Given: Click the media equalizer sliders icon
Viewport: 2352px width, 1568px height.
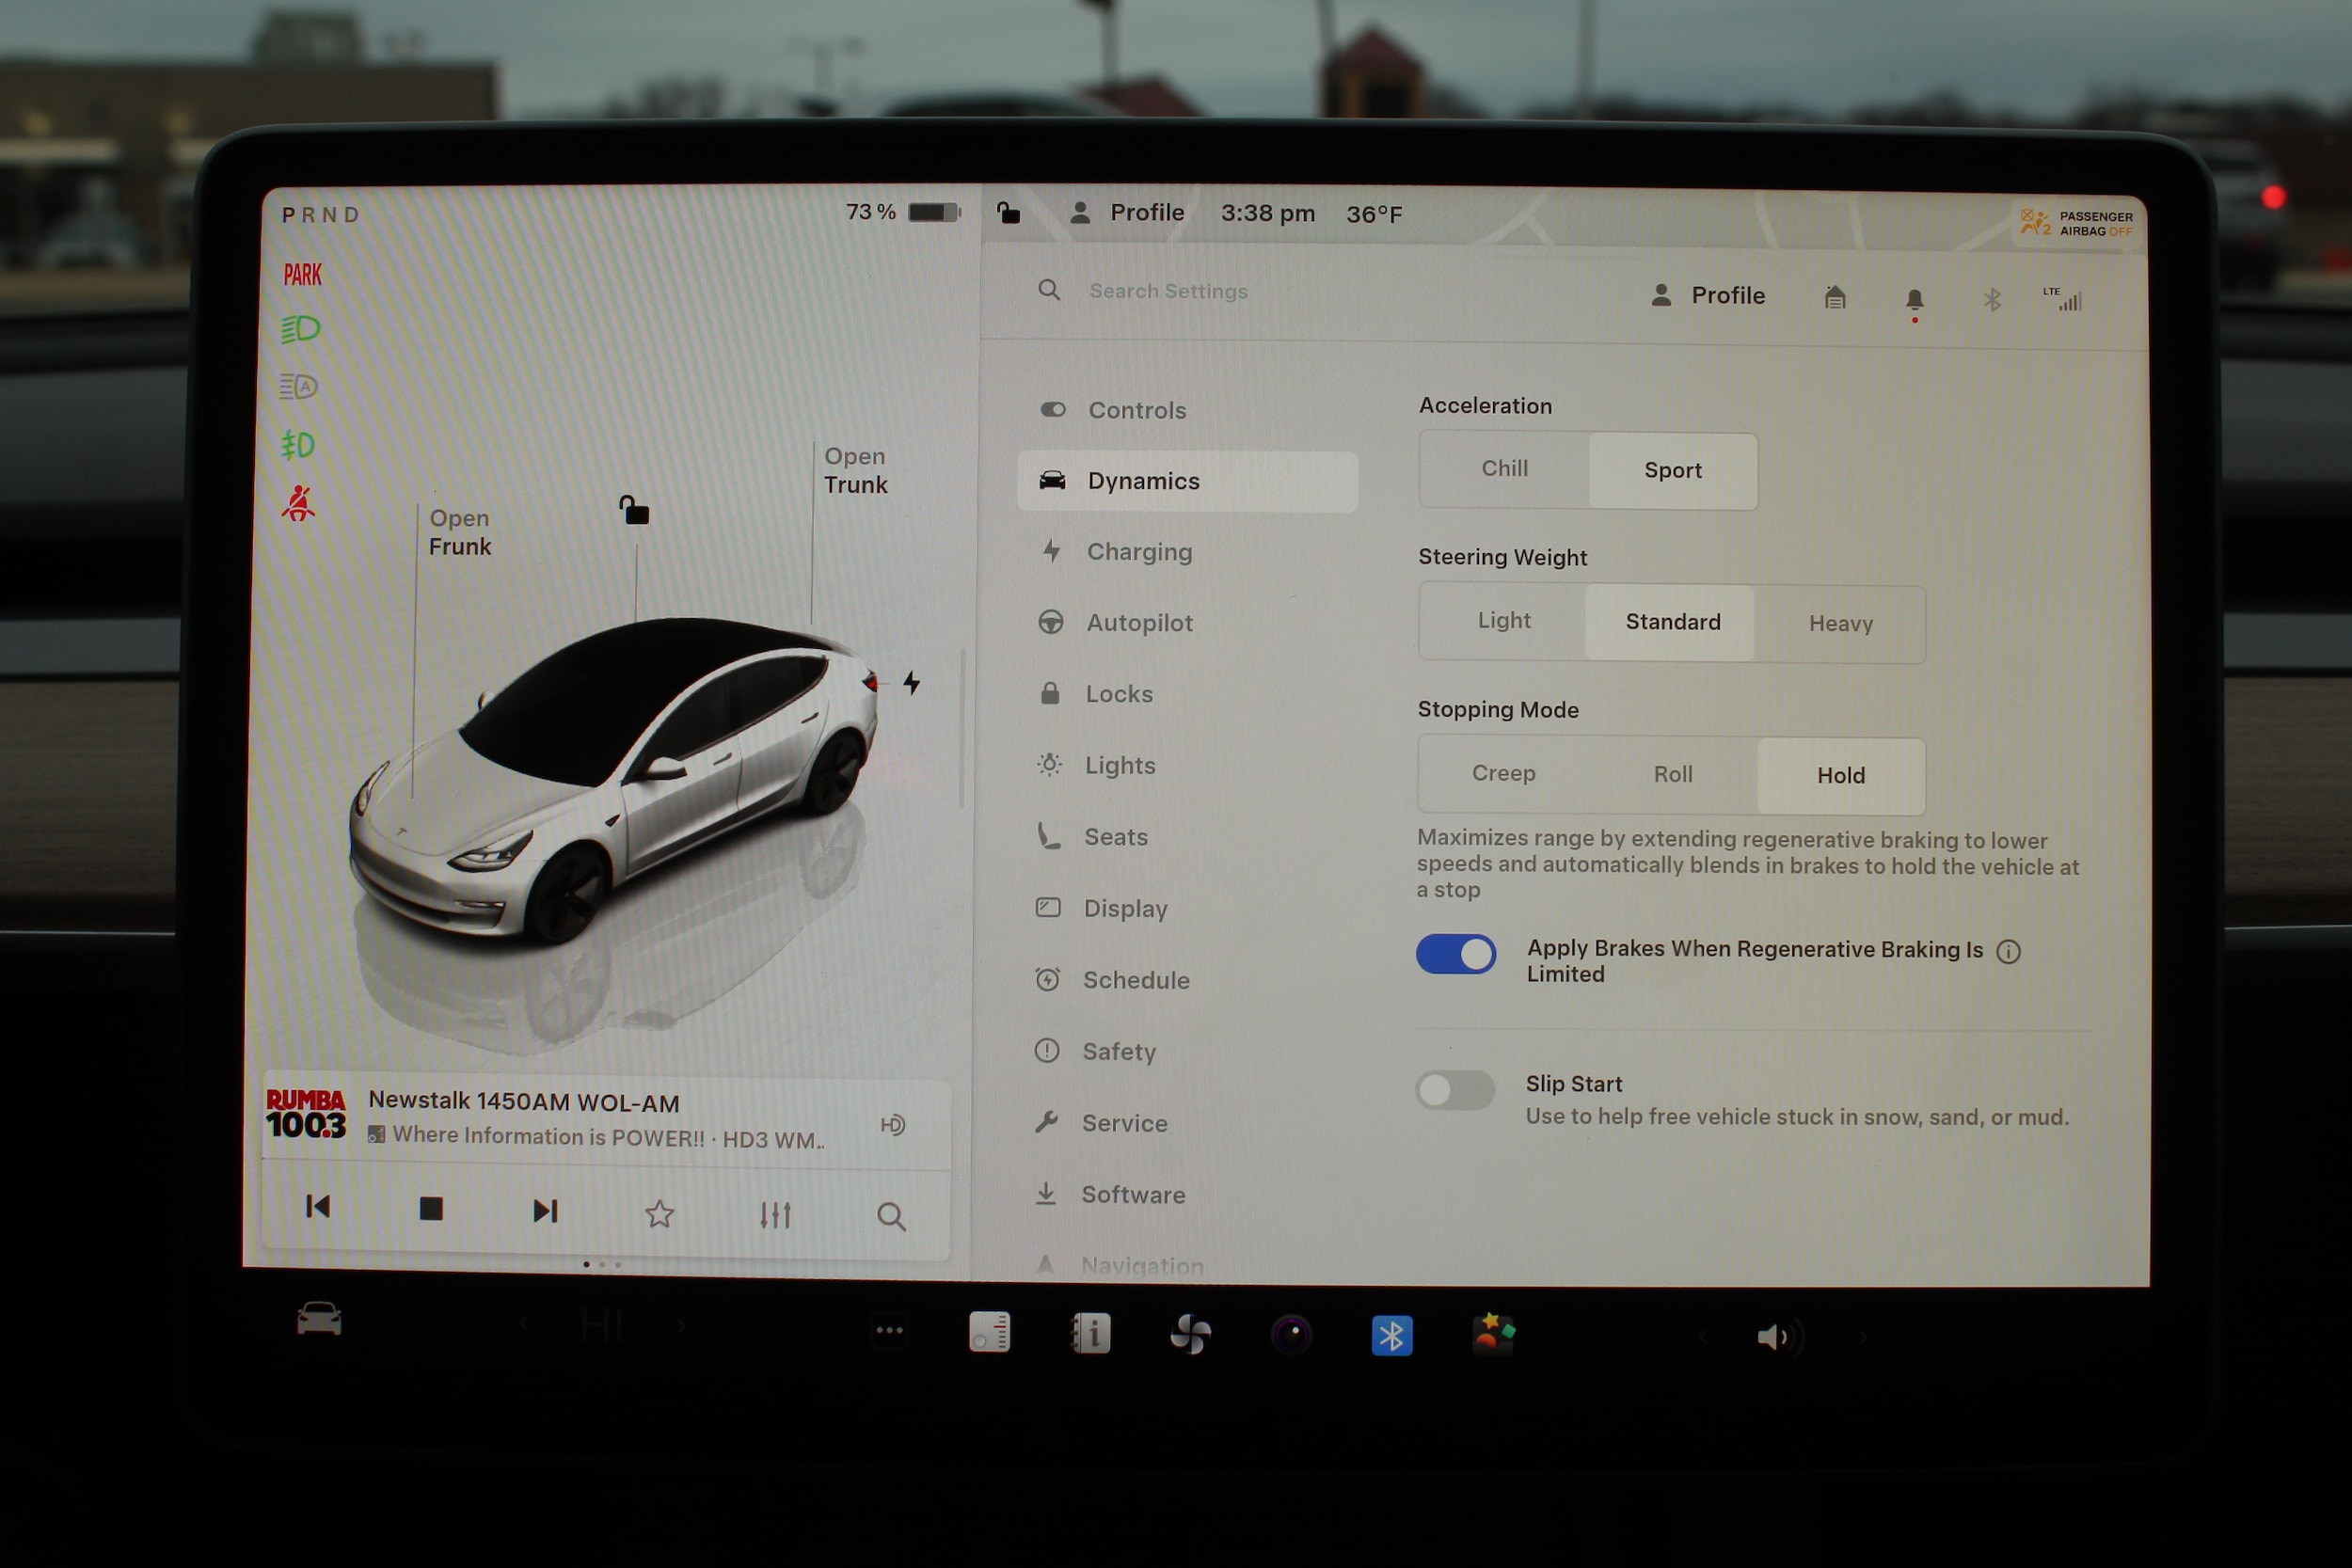Looking at the screenshot, I should [x=775, y=1215].
